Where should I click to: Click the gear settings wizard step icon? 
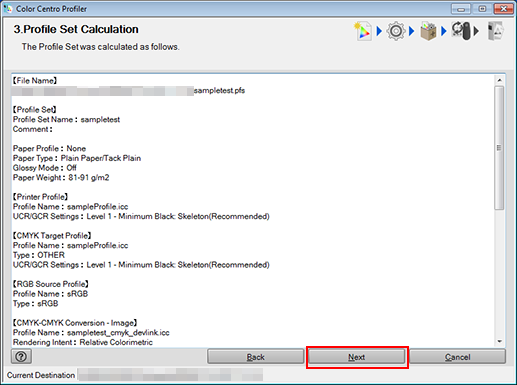pyautogui.click(x=396, y=31)
